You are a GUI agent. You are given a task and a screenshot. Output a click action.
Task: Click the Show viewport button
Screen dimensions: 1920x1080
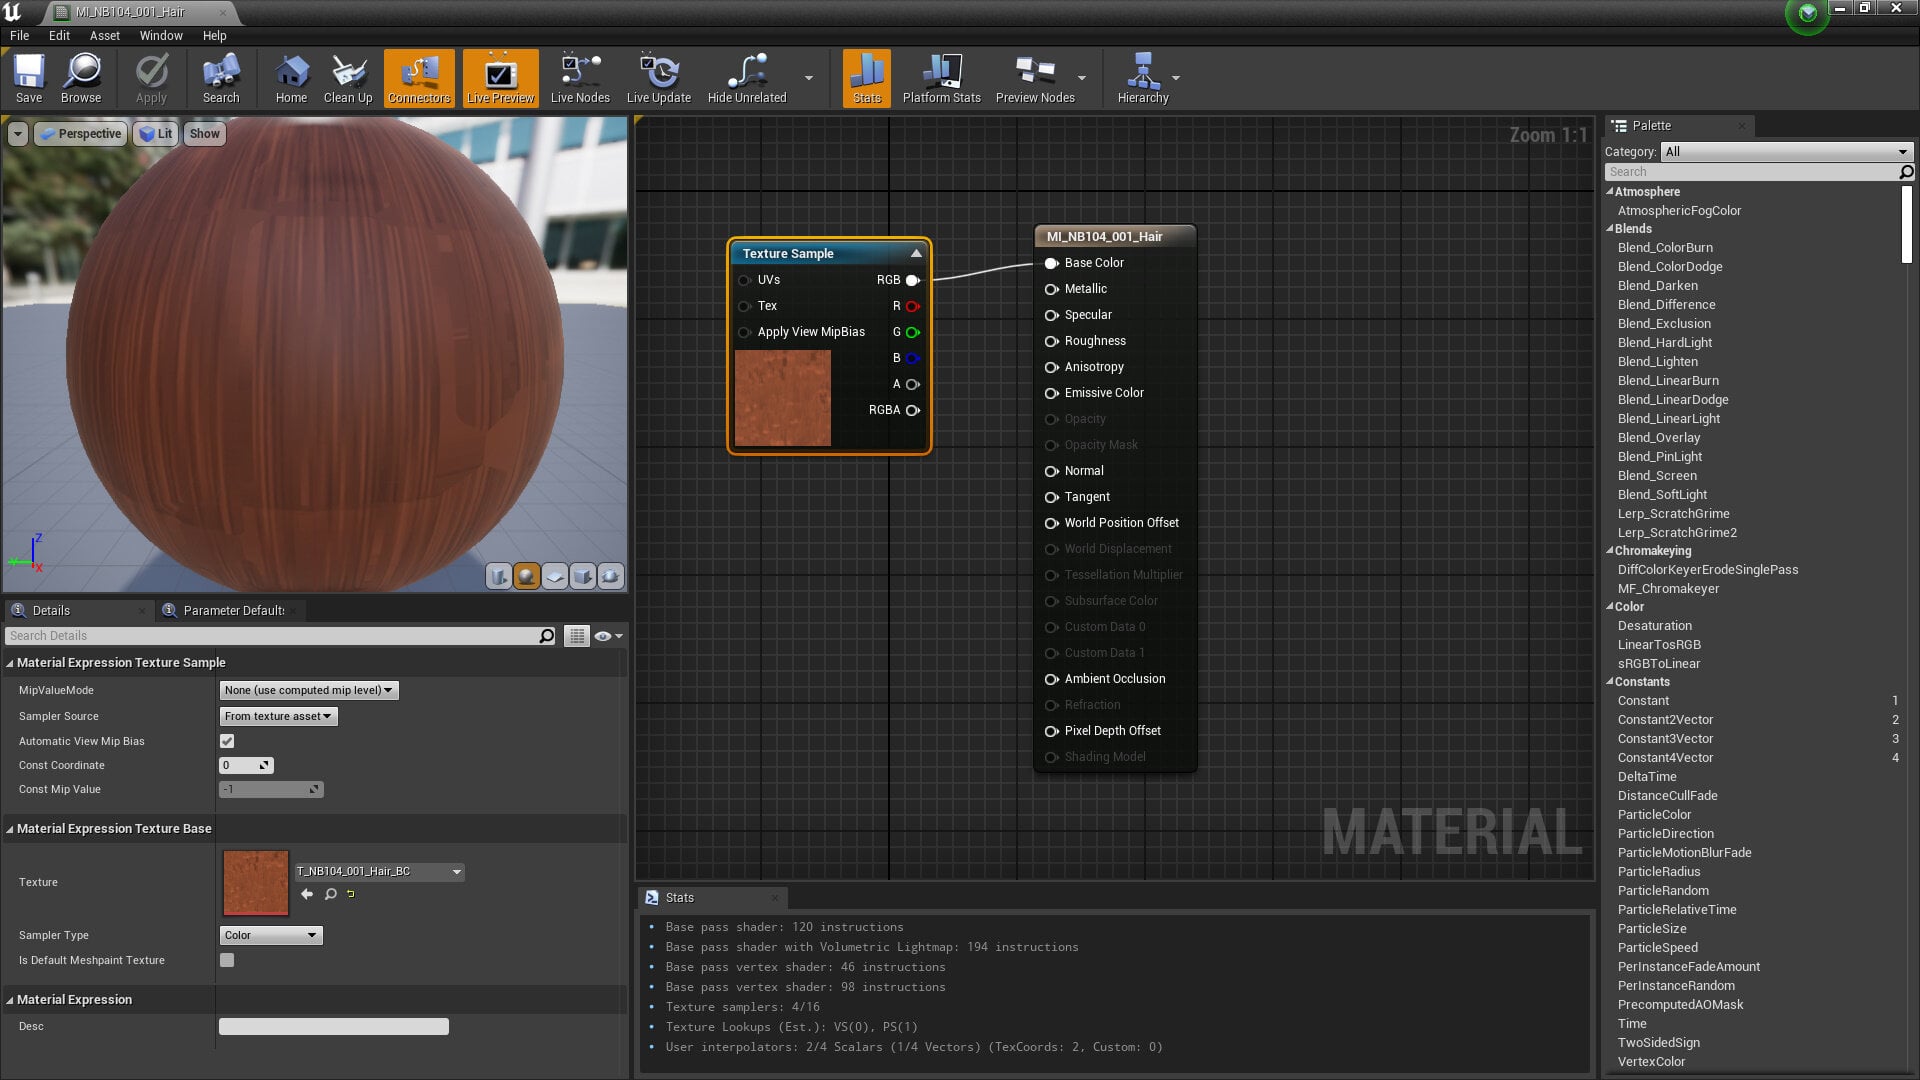204,134
